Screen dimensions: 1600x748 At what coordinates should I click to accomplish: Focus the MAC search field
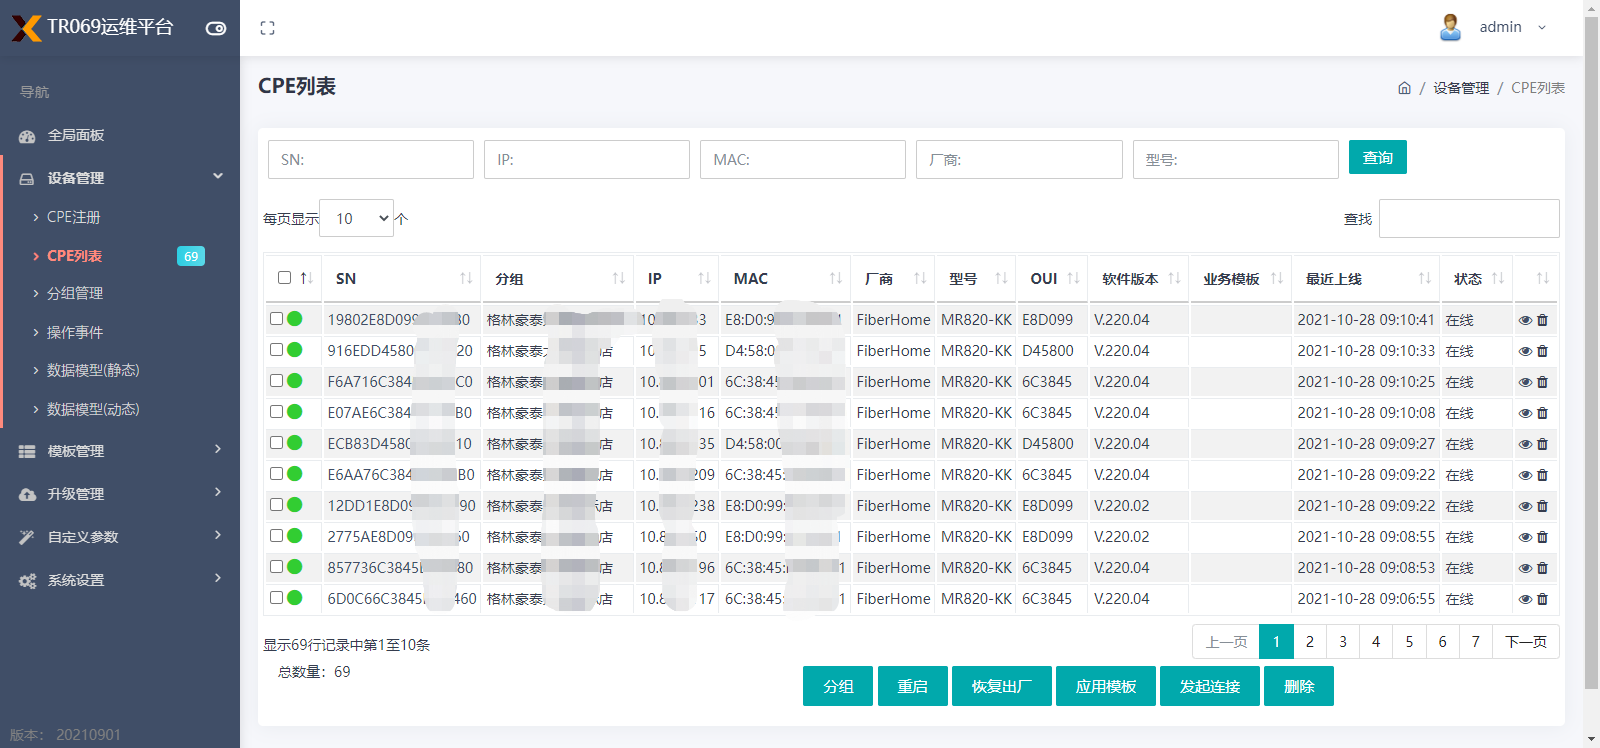[x=803, y=159]
